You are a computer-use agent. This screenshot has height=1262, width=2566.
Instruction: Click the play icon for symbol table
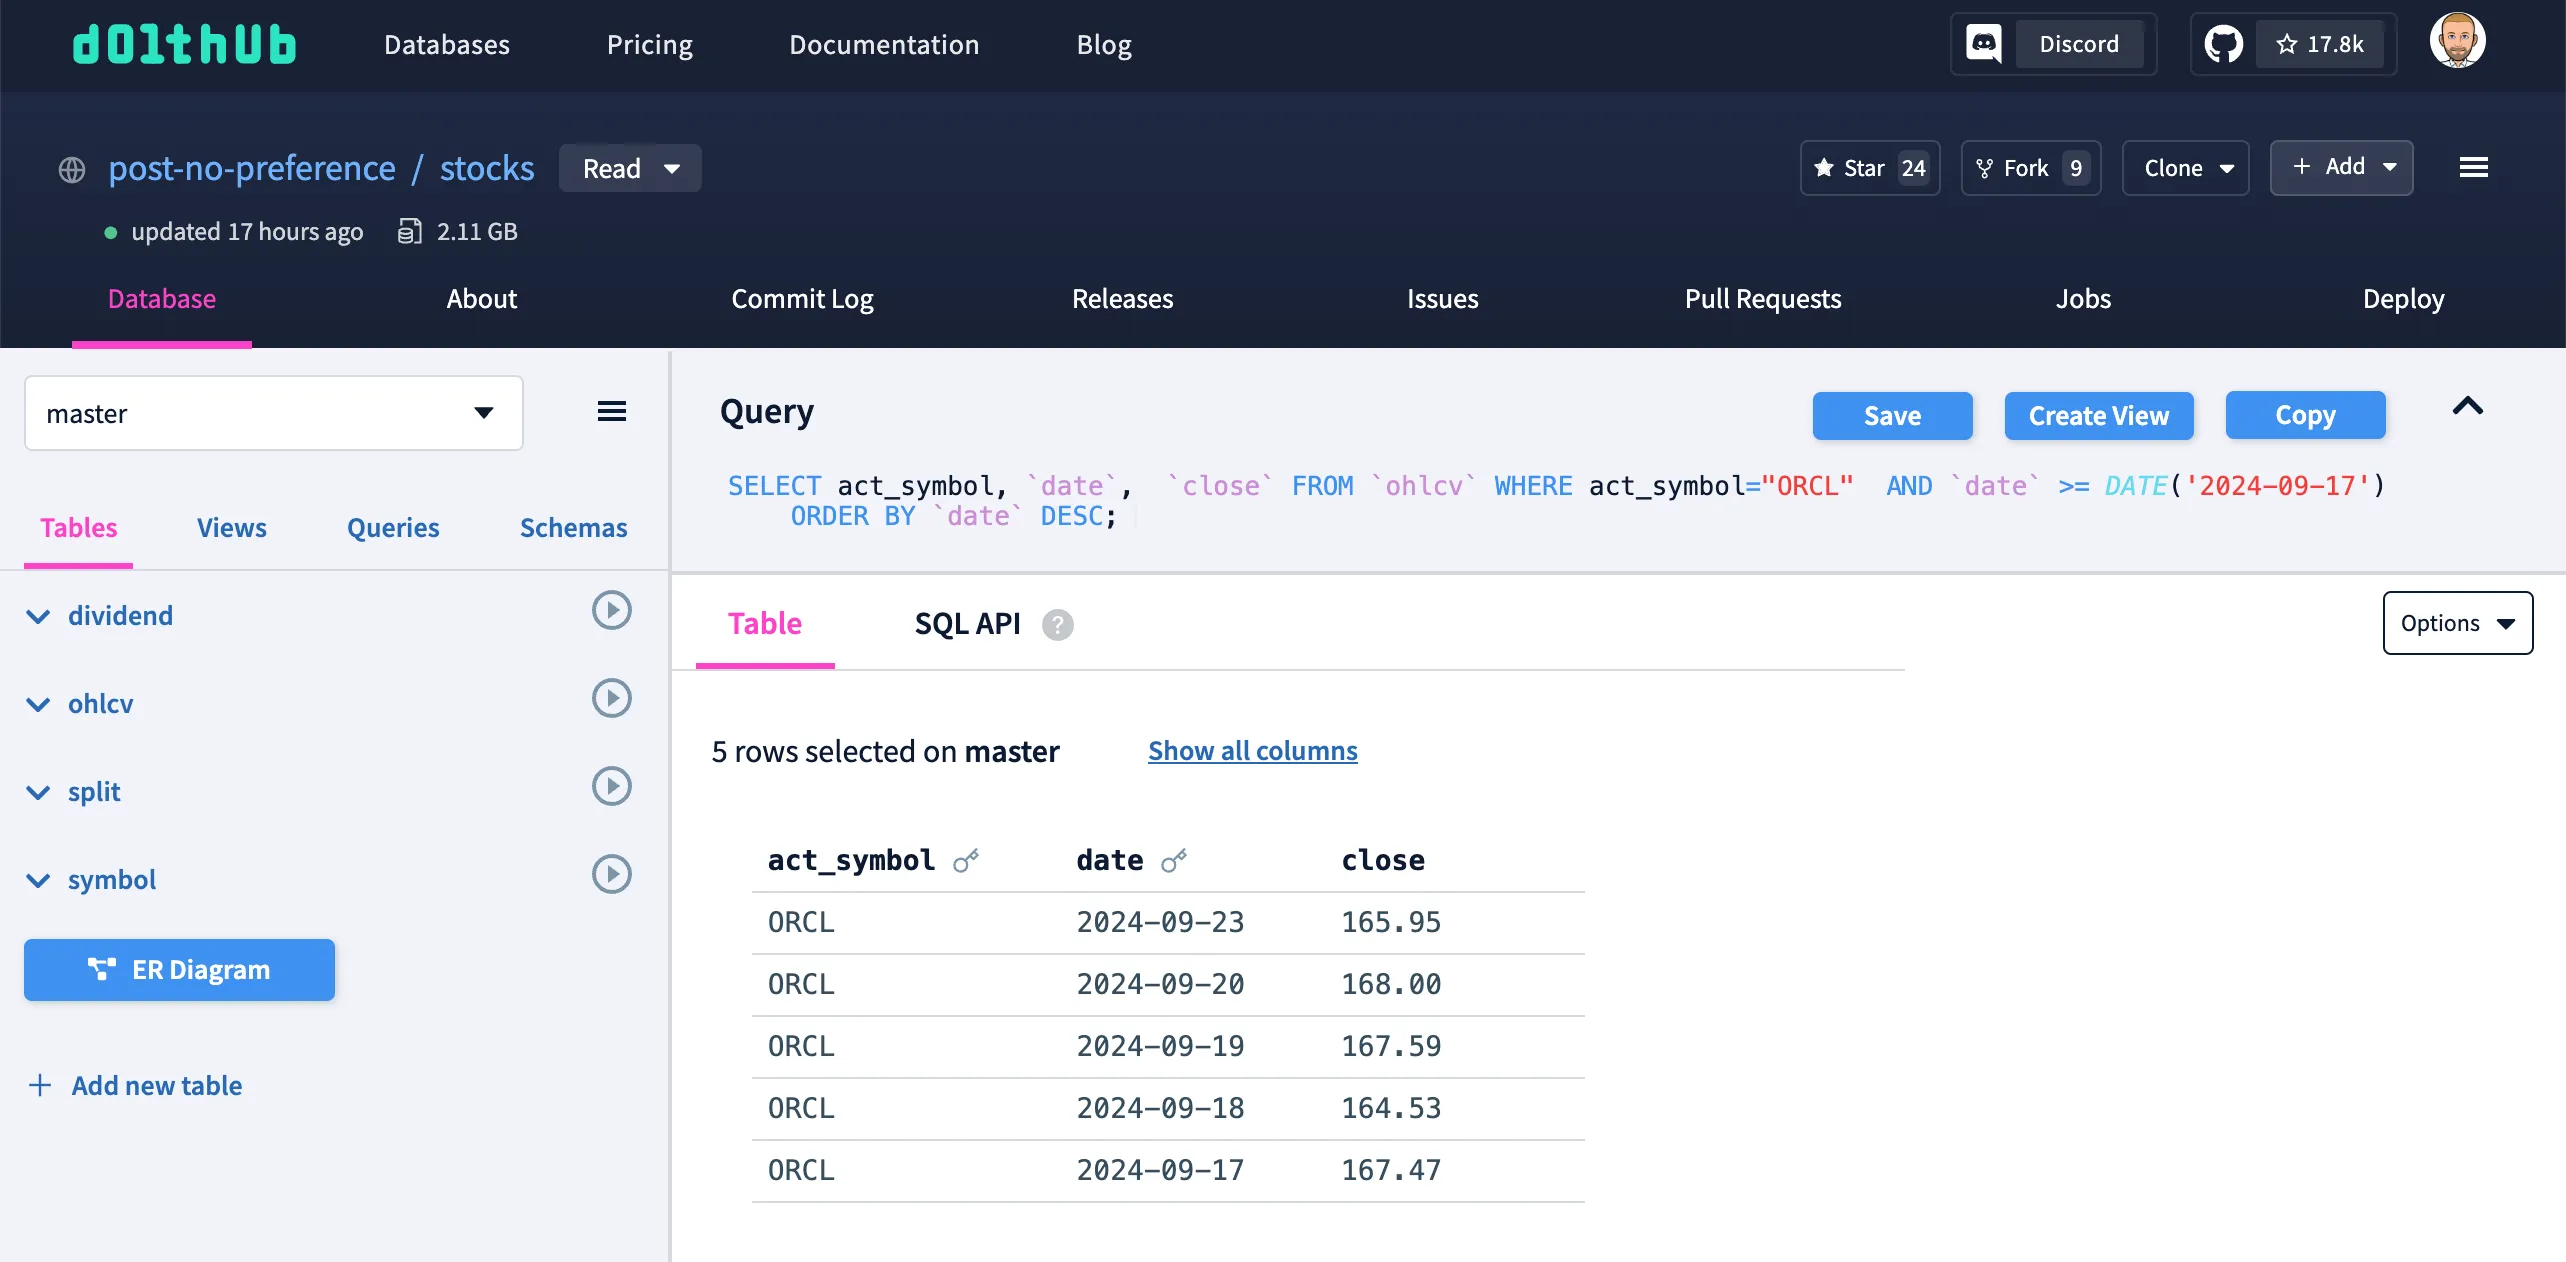pyautogui.click(x=611, y=874)
